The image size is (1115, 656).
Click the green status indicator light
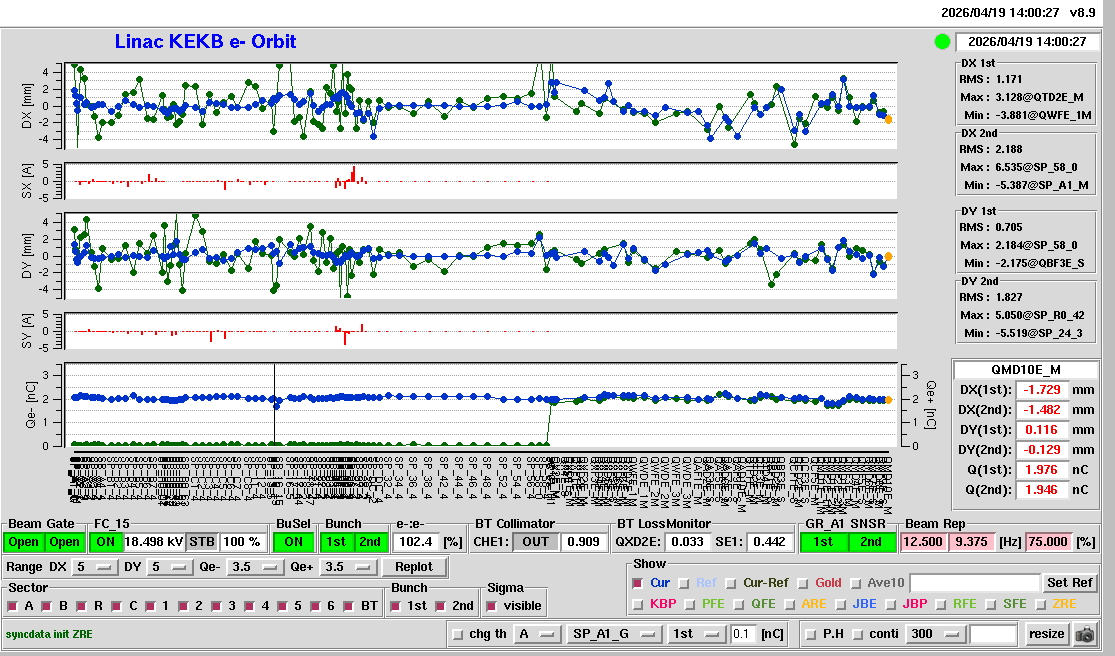click(941, 42)
